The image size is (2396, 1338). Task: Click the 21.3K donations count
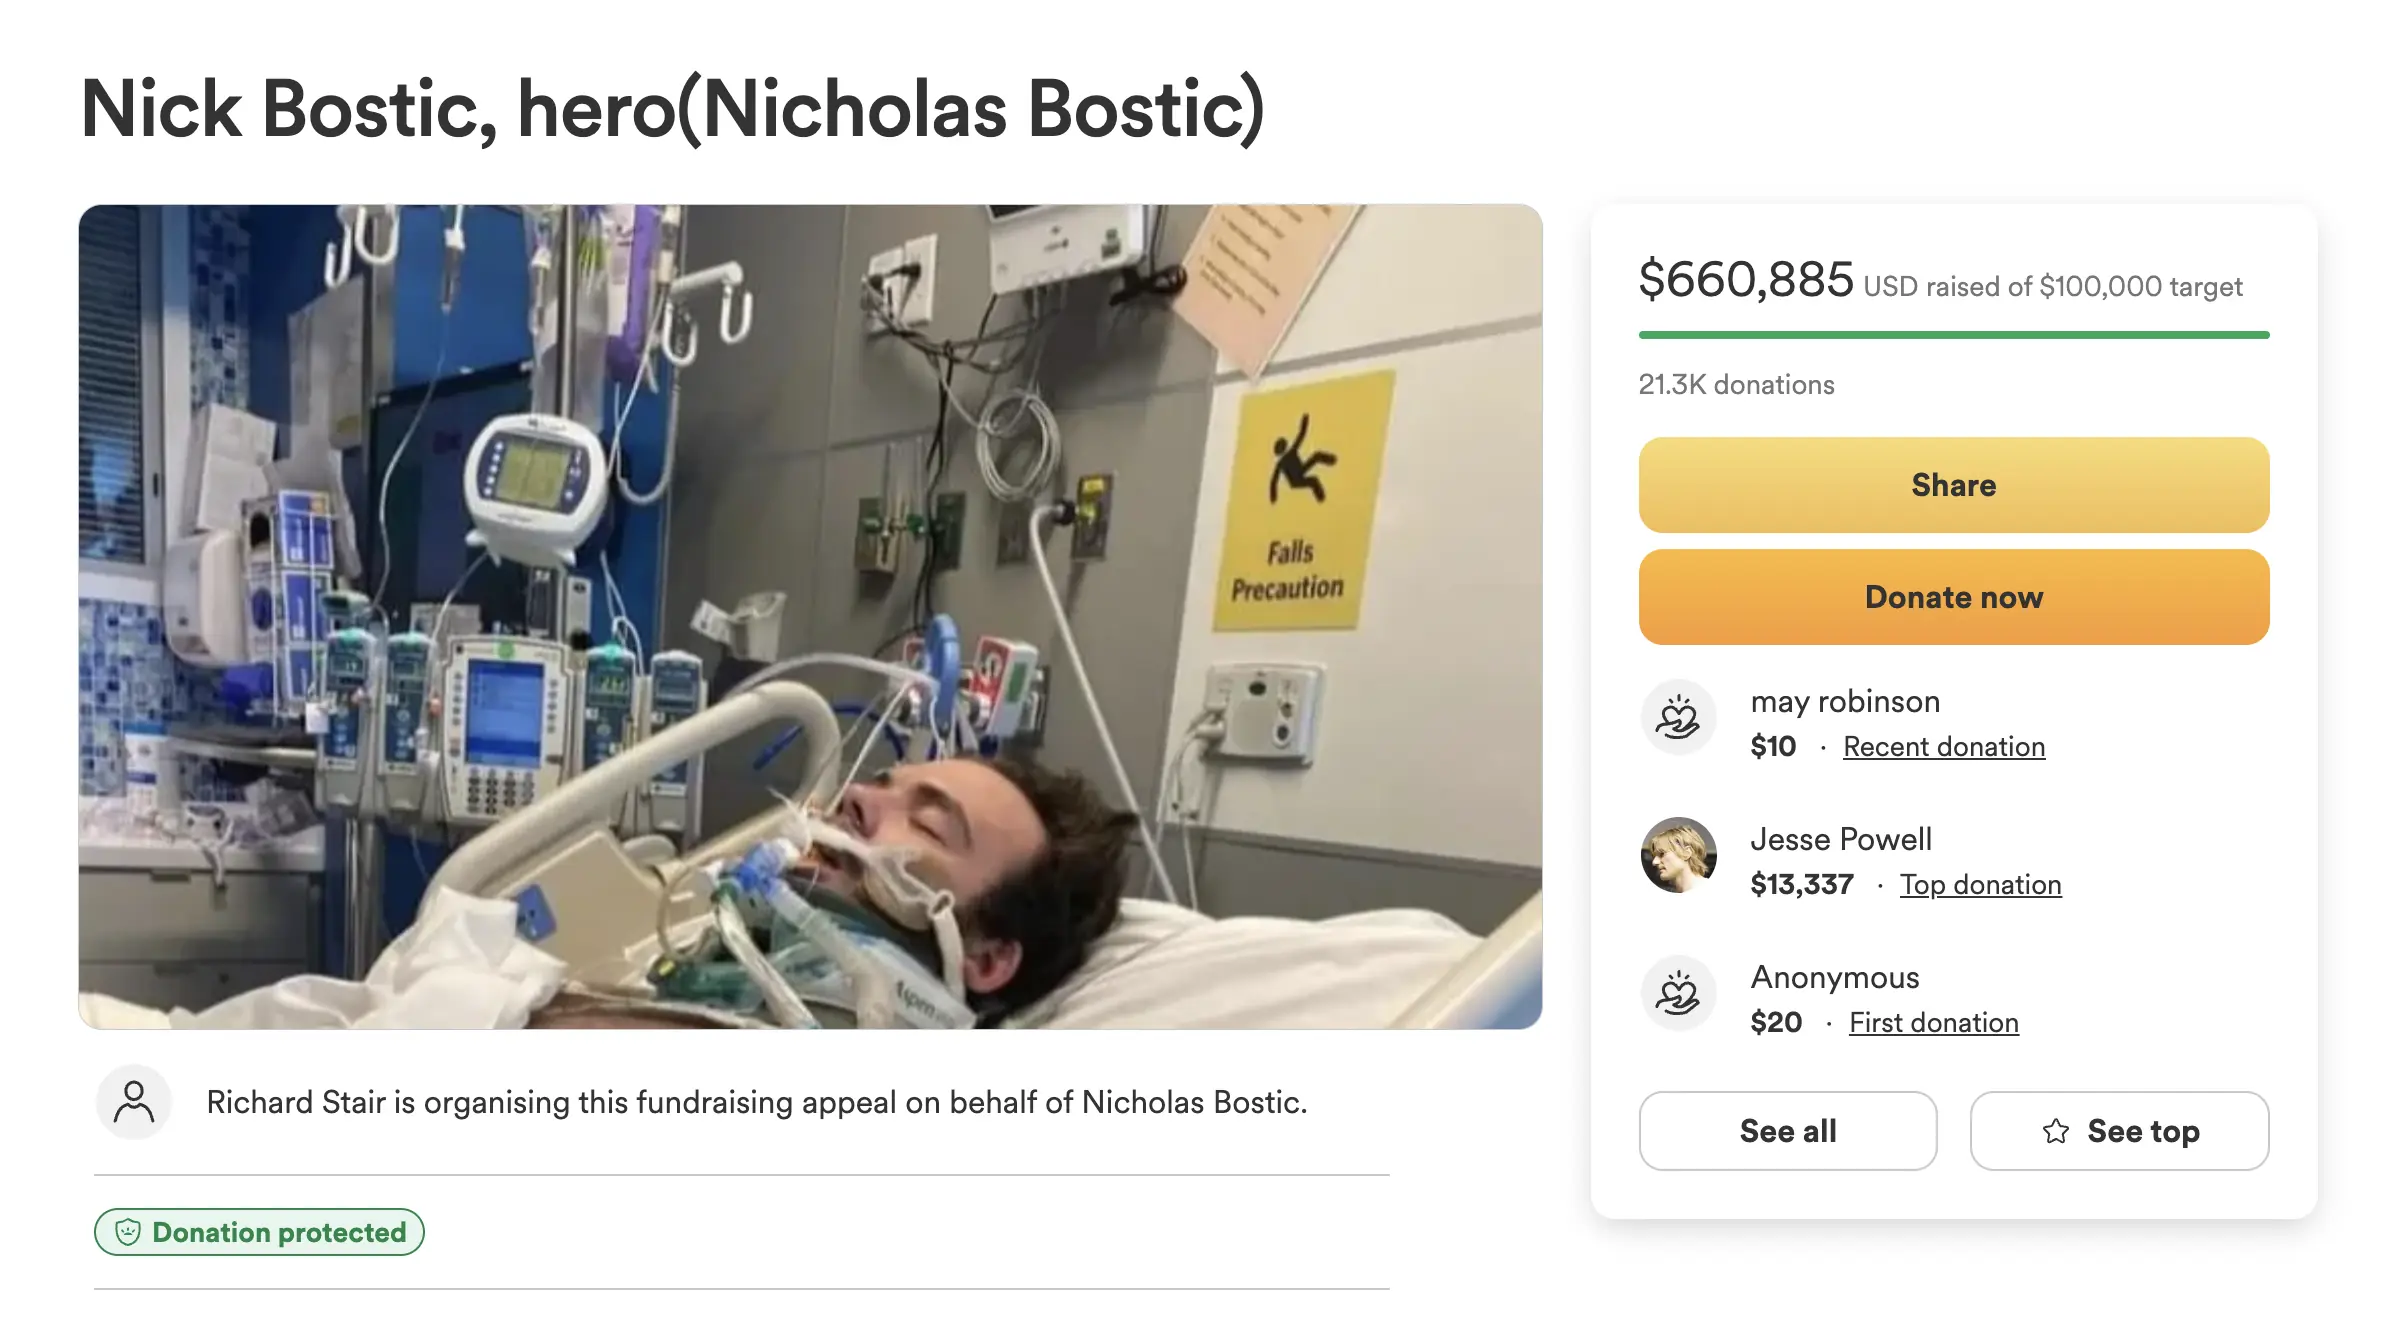(x=1736, y=385)
